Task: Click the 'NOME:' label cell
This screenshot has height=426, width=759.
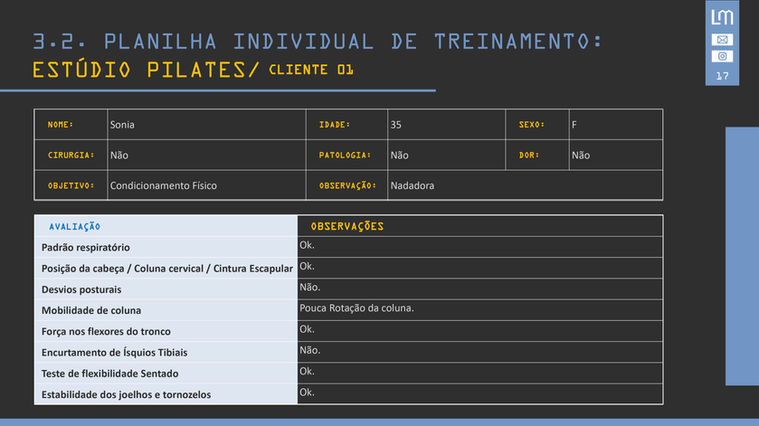Action: point(71,125)
